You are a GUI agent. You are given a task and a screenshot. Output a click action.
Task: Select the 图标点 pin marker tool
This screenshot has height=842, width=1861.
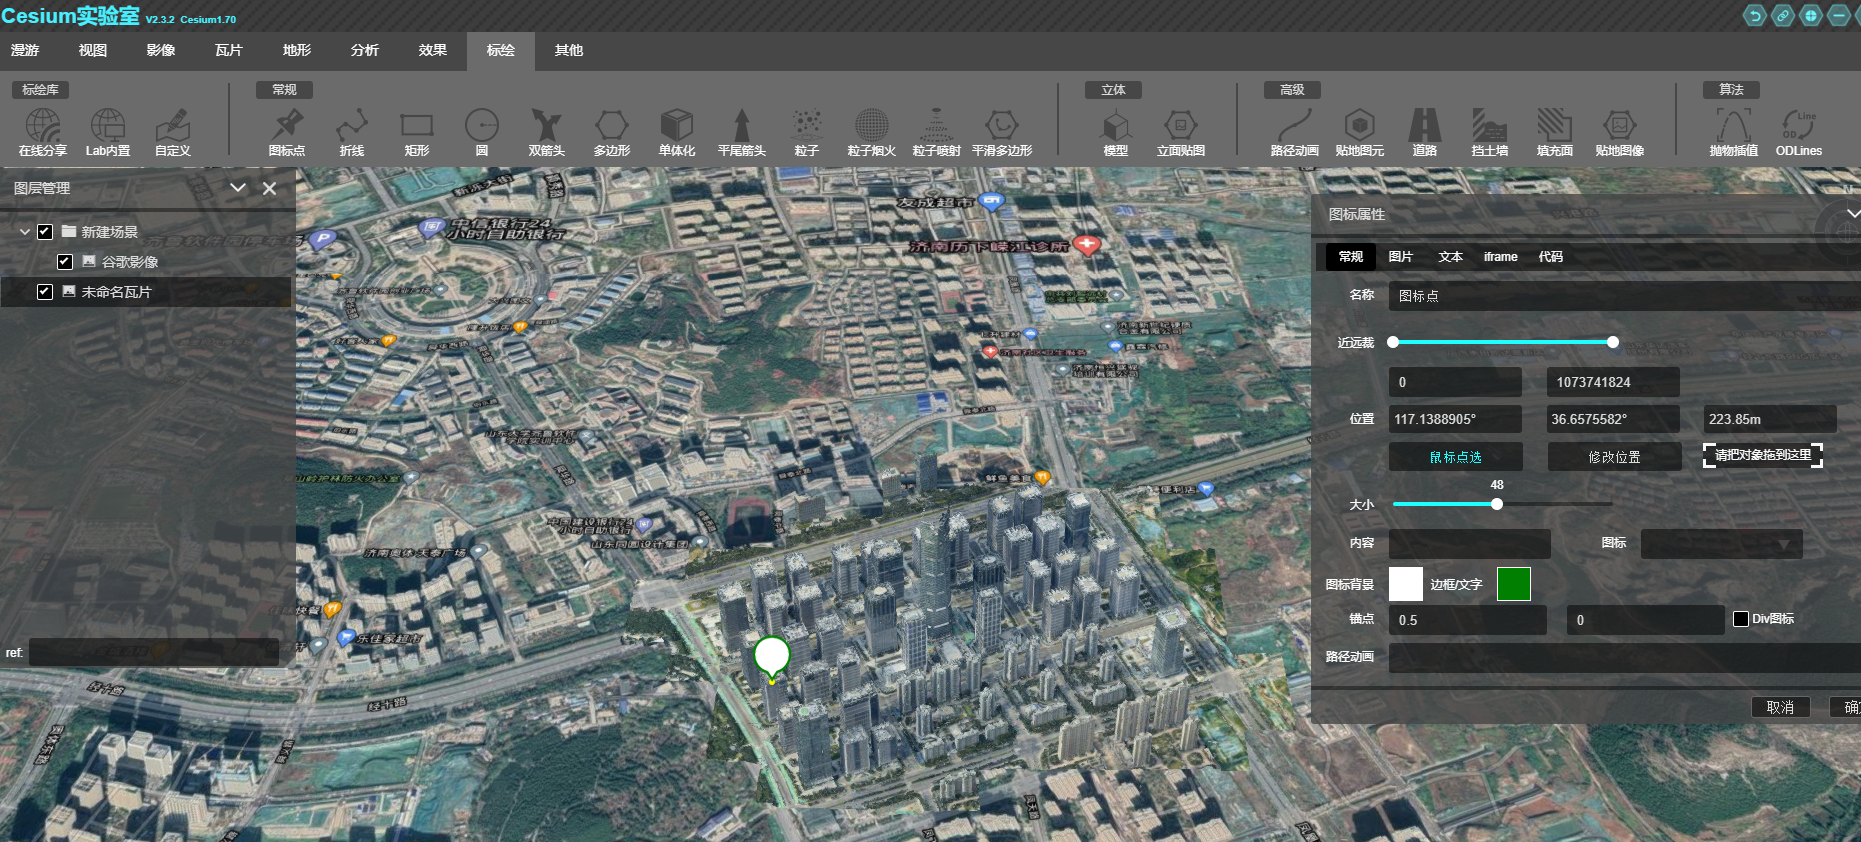click(287, 133)
